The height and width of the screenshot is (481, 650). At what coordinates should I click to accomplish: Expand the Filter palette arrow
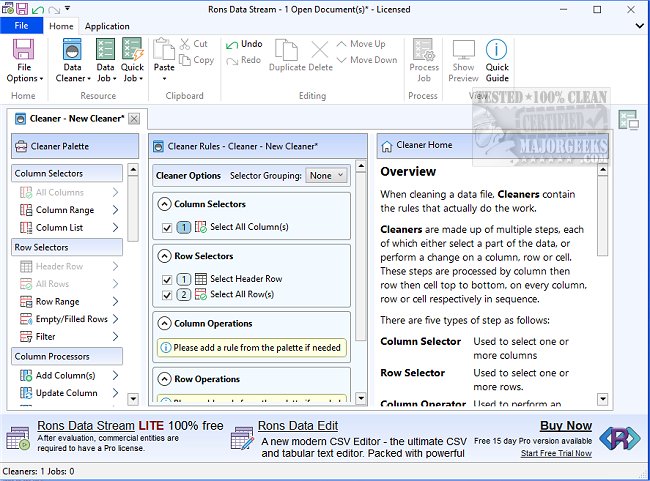pos(115,336)
